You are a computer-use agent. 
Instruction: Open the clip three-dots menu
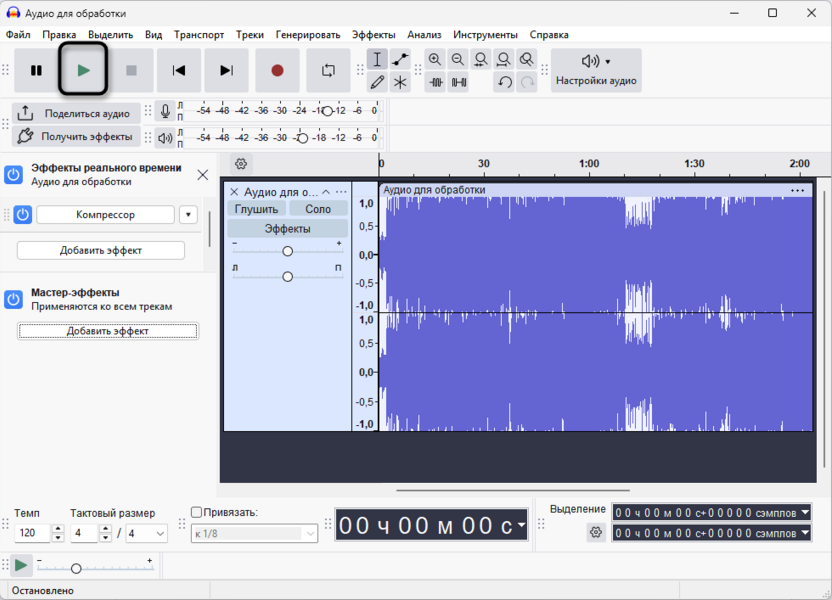coord(798,190)
